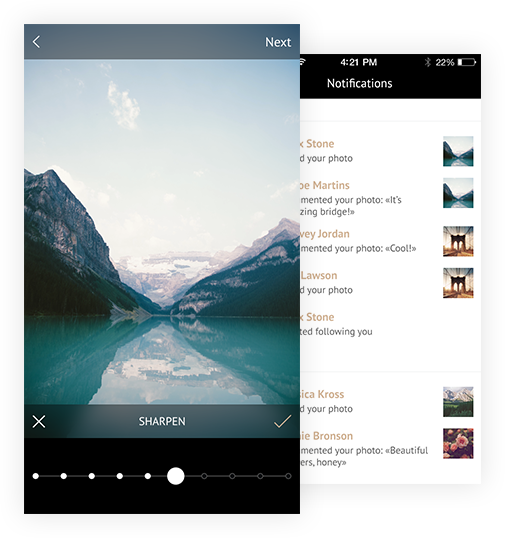Click the large white slider handle
505x538 pixels.
click(x=176, y=476)
